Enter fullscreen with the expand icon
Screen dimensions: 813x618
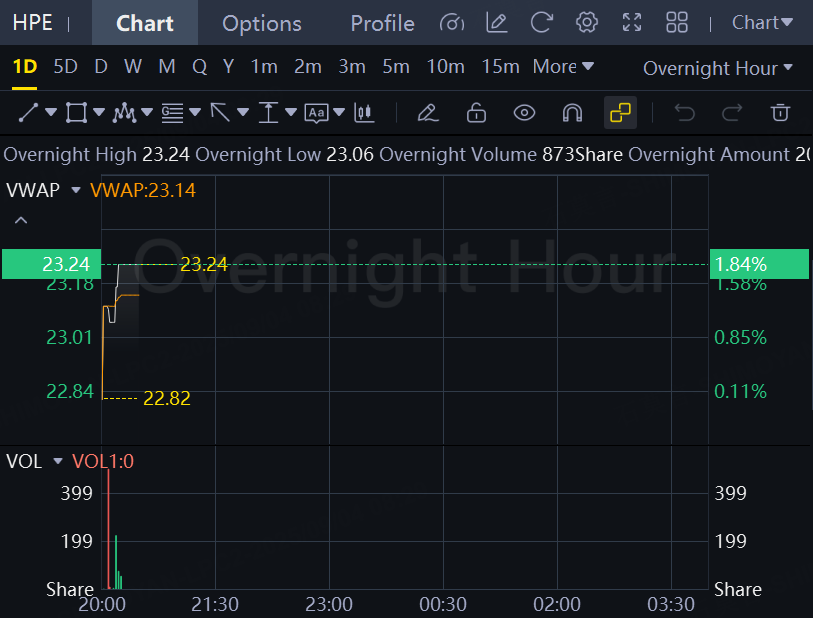[632, 23]
